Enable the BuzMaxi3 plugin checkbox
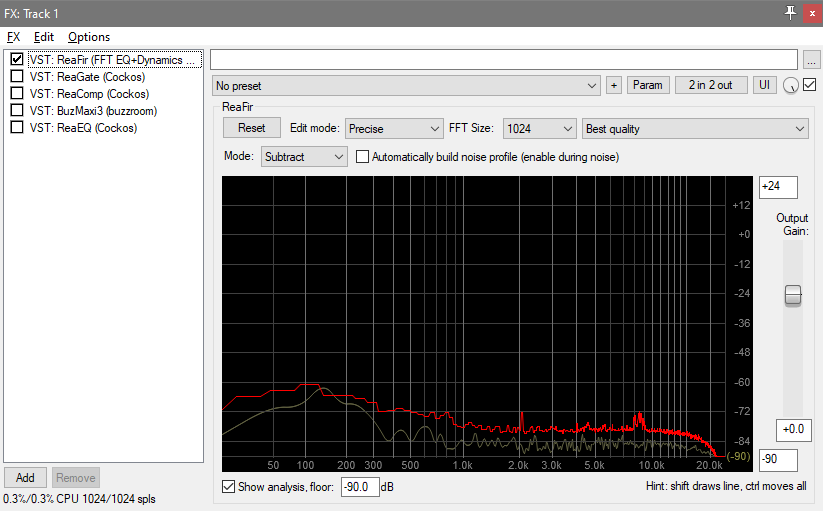This screenshot has height=511, width=823. pyautogui.click(x=16, y=111)
